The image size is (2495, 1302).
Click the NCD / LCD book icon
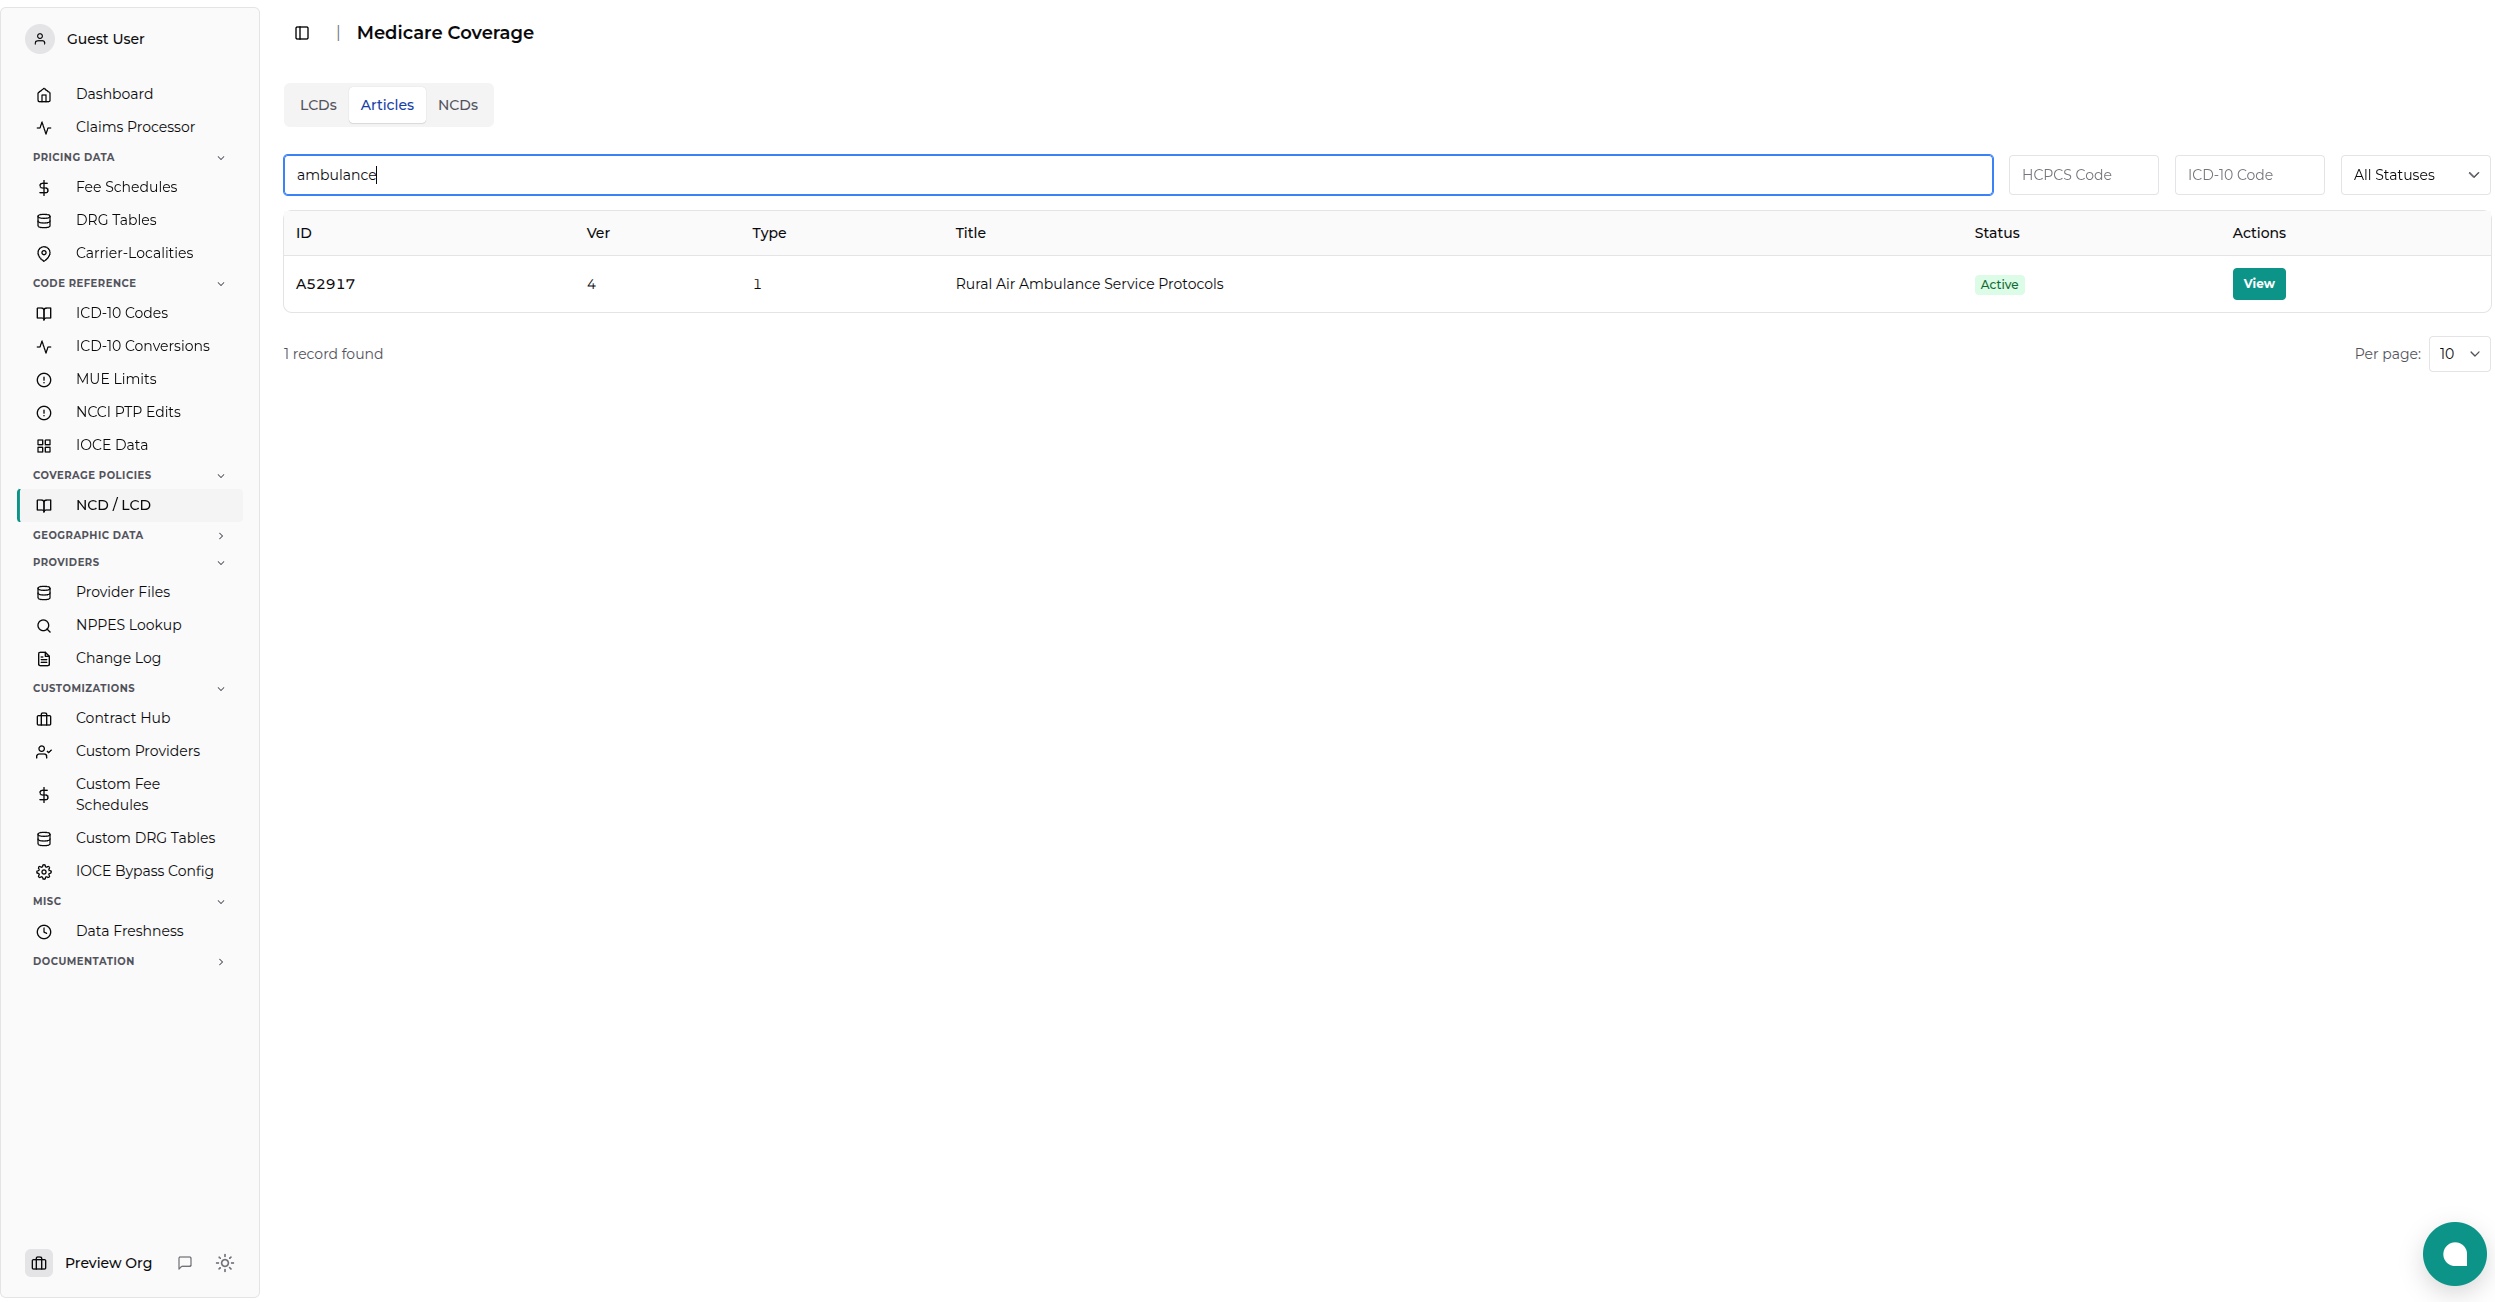(x=44, y=506)
